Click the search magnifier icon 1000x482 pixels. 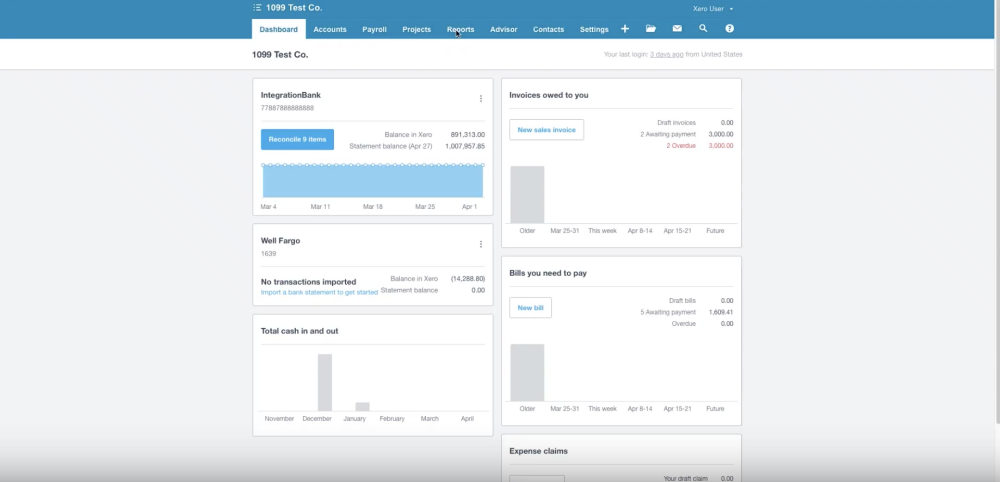tap(703, 29)
